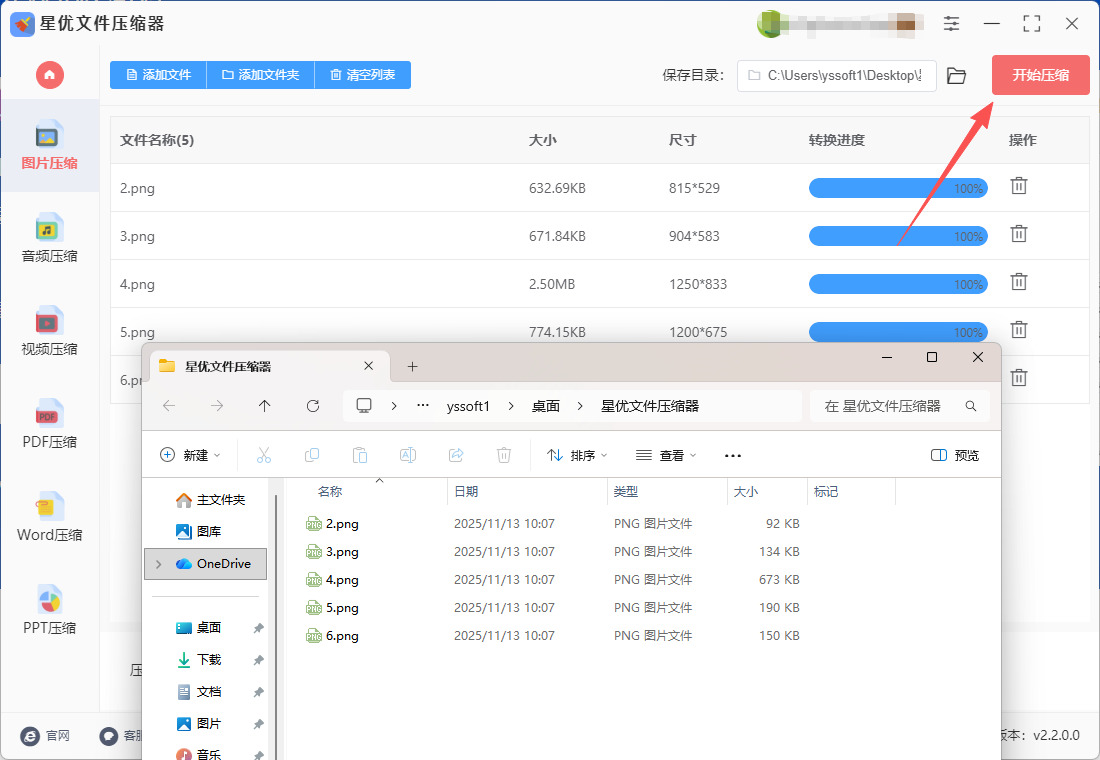
Task: Expand the 新建 new item dropdown
Action: [190, 456]
